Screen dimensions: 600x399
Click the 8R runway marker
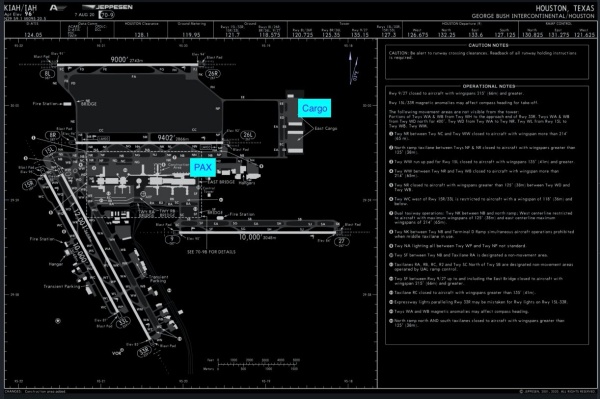coord(53,135)
